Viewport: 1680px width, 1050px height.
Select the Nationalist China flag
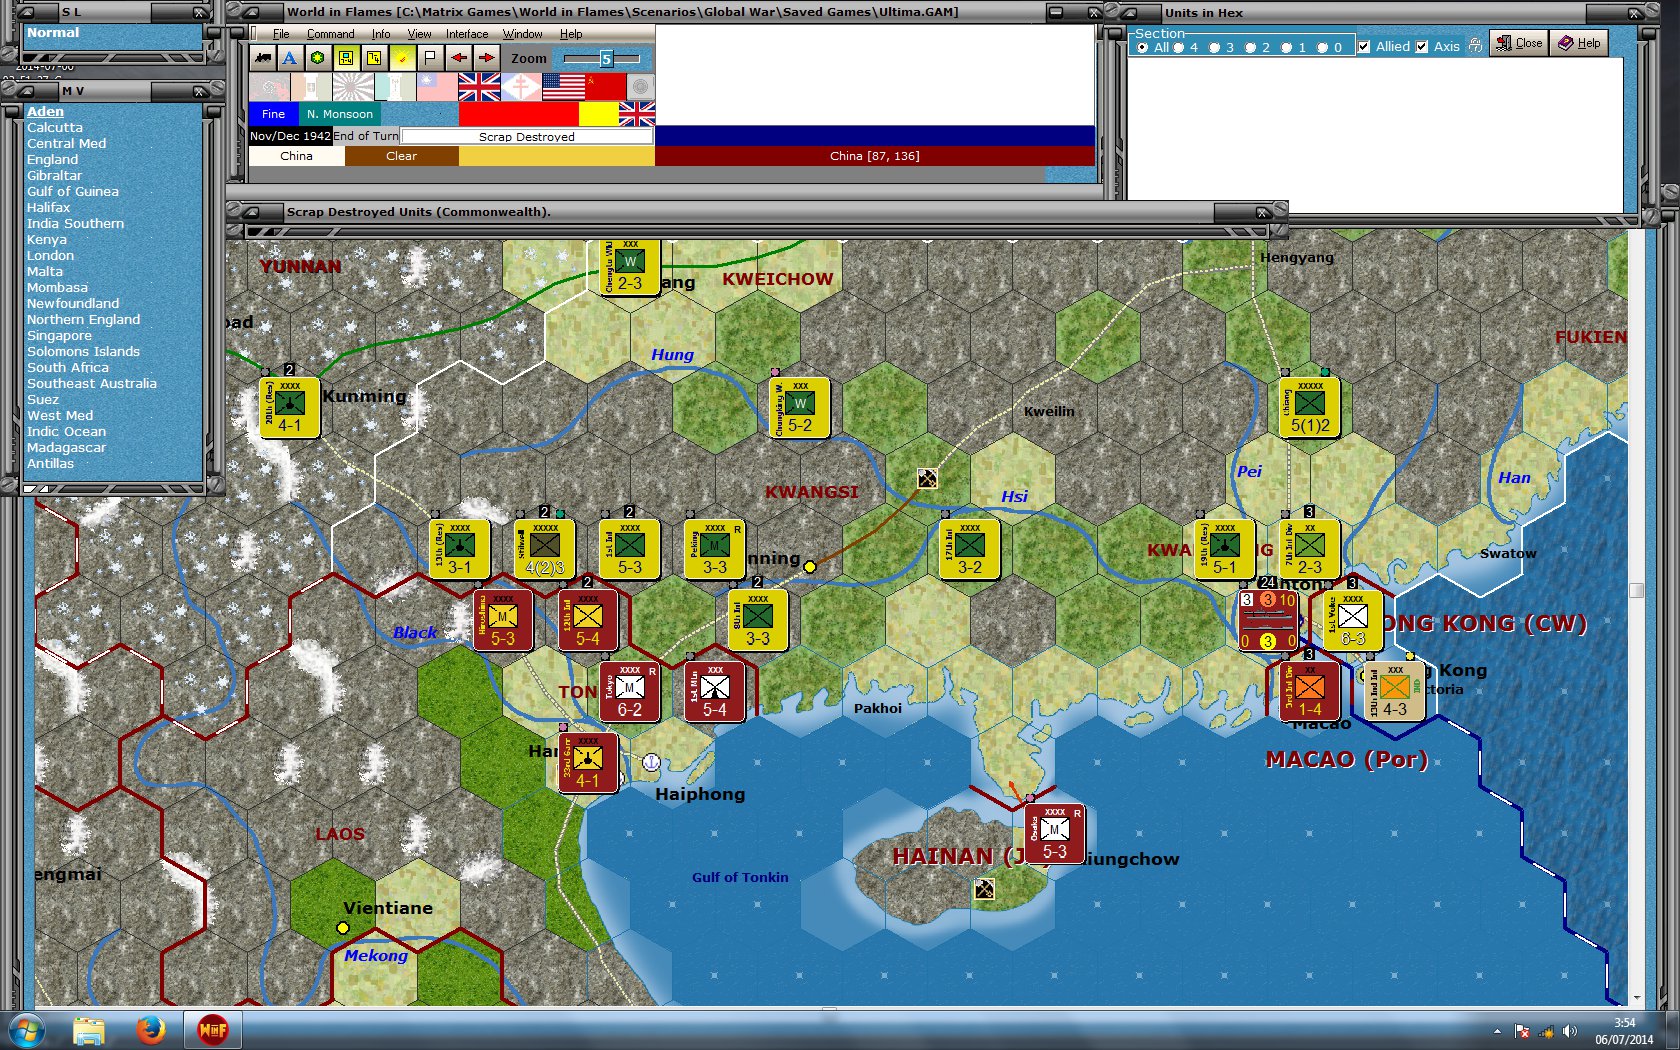[x=437, y=87]
